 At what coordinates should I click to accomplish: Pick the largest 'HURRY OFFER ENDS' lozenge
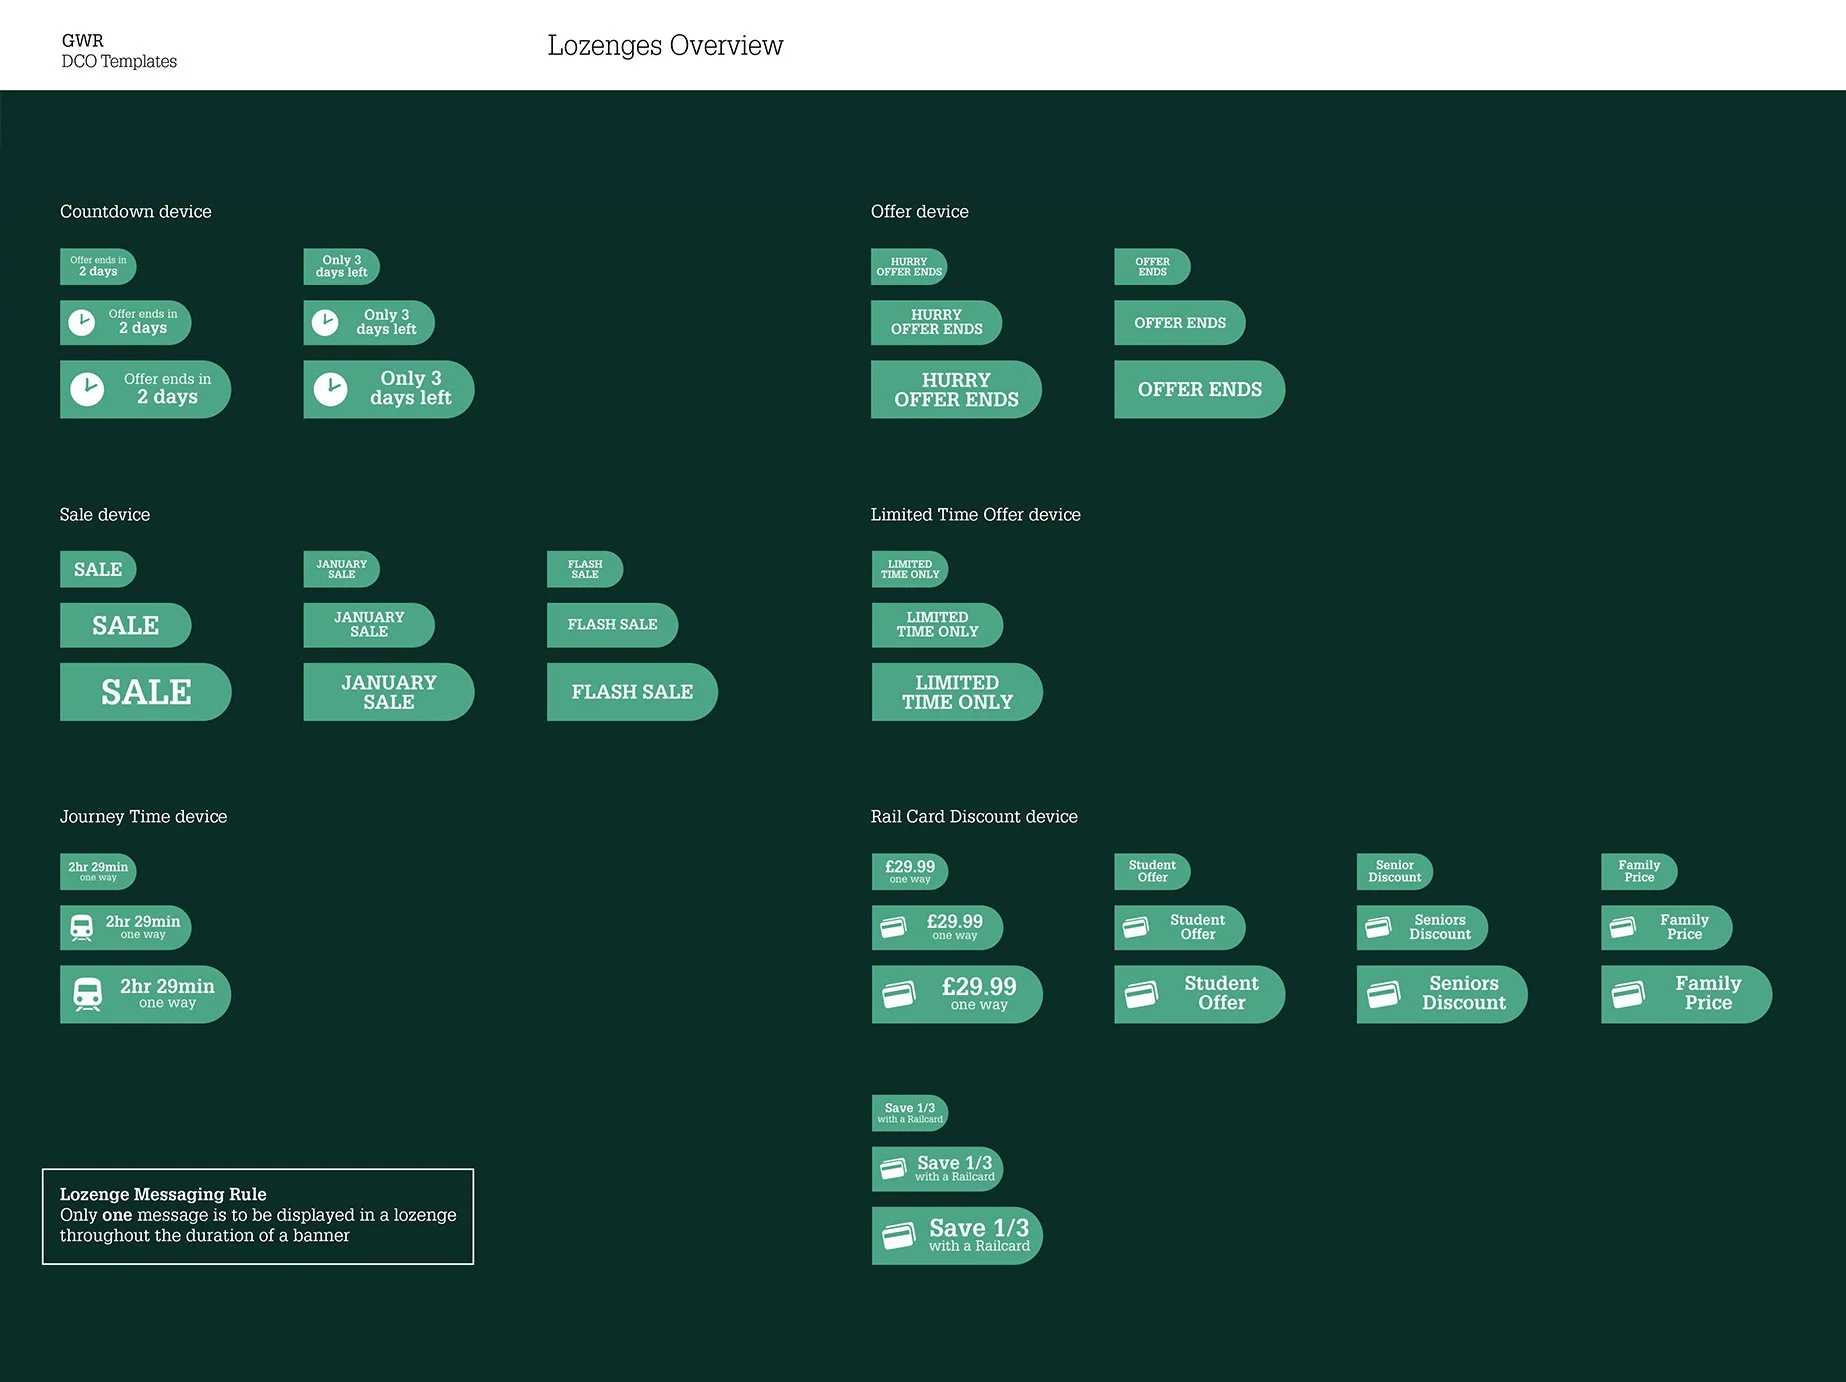[956, 389]
